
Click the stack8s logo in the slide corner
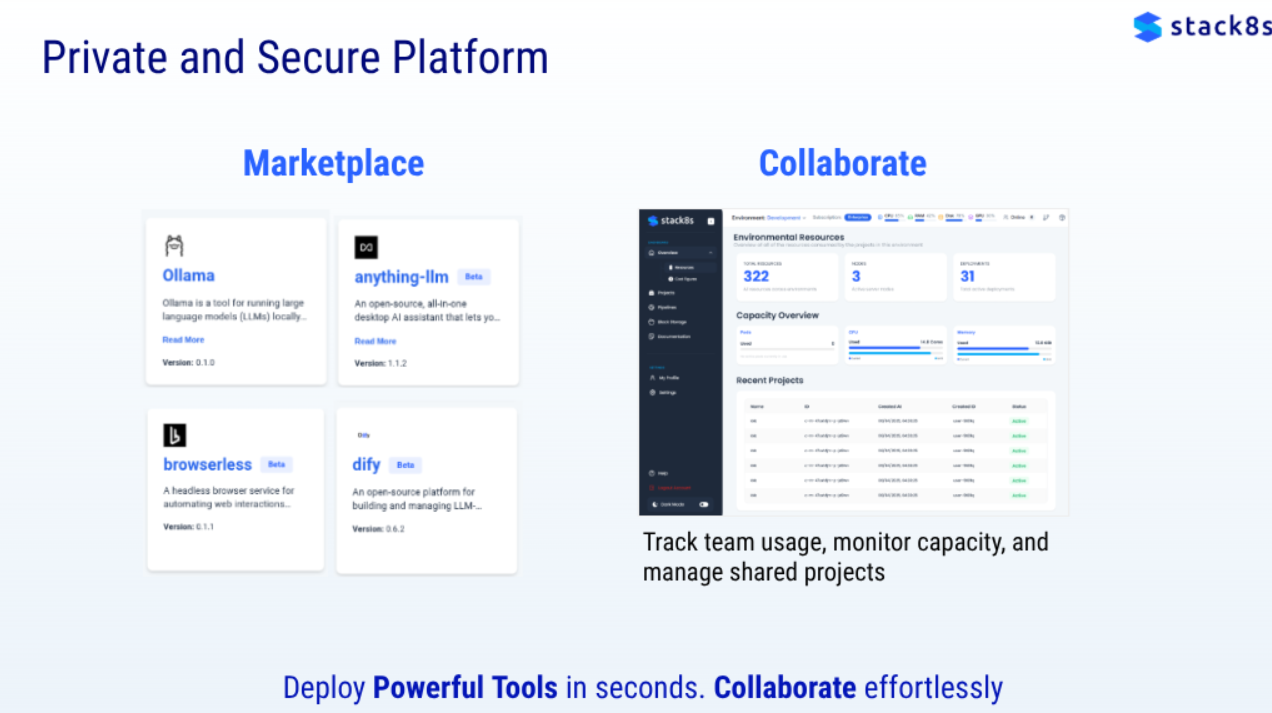coord(1202,26)
